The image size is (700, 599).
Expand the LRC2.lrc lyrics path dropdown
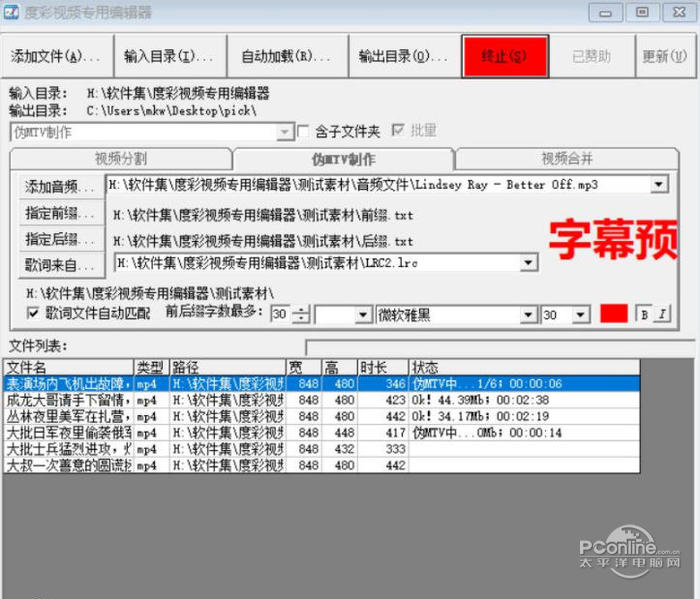pyautogui.click(x=529, y=262)
